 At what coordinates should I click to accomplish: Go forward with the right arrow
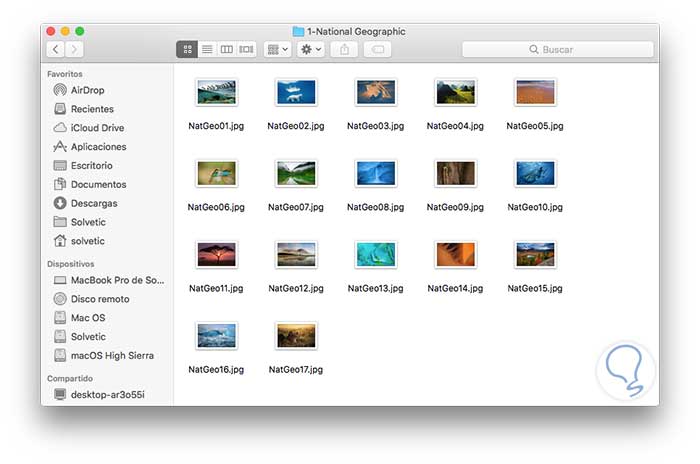[74, 49]
